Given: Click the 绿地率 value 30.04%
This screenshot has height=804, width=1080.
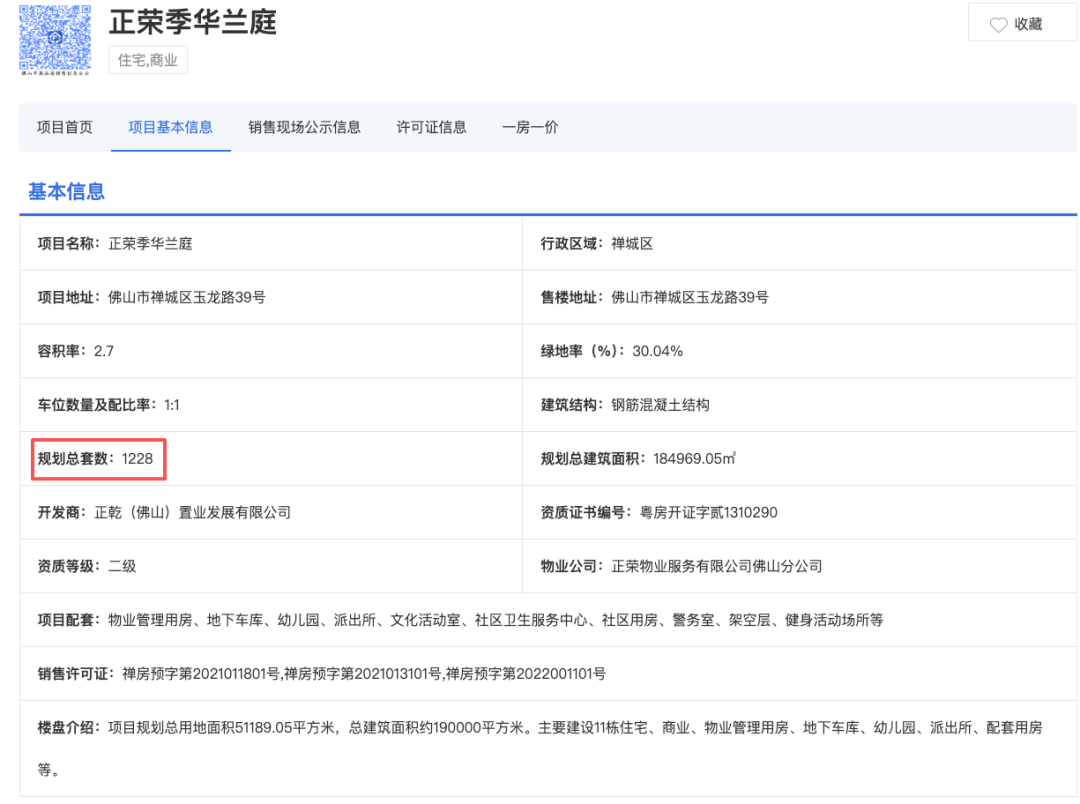Looking at the screenshot, I should coord(658,351).
